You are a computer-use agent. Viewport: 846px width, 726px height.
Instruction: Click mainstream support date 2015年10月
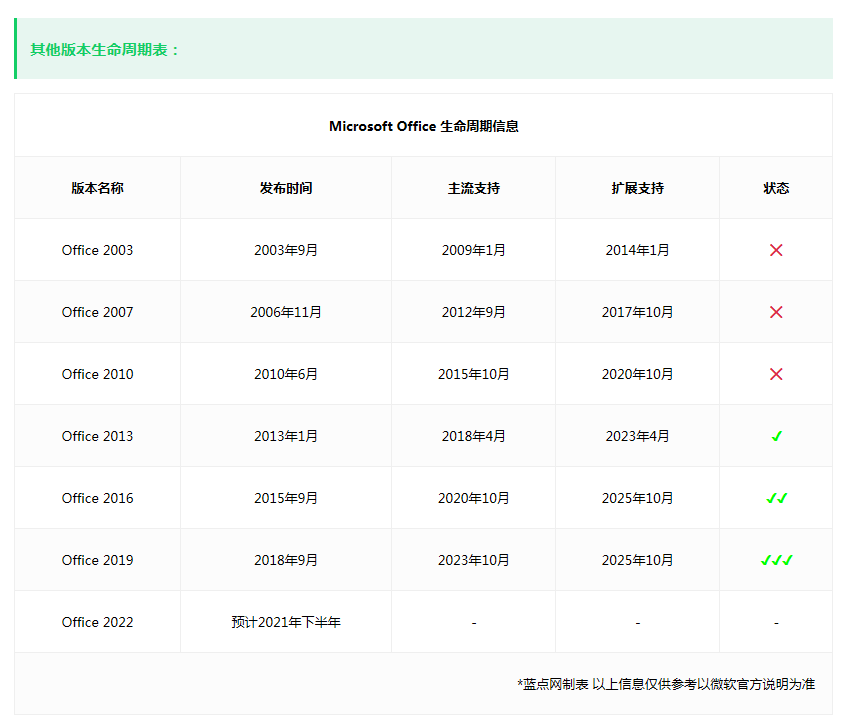(x=474, y=374)
